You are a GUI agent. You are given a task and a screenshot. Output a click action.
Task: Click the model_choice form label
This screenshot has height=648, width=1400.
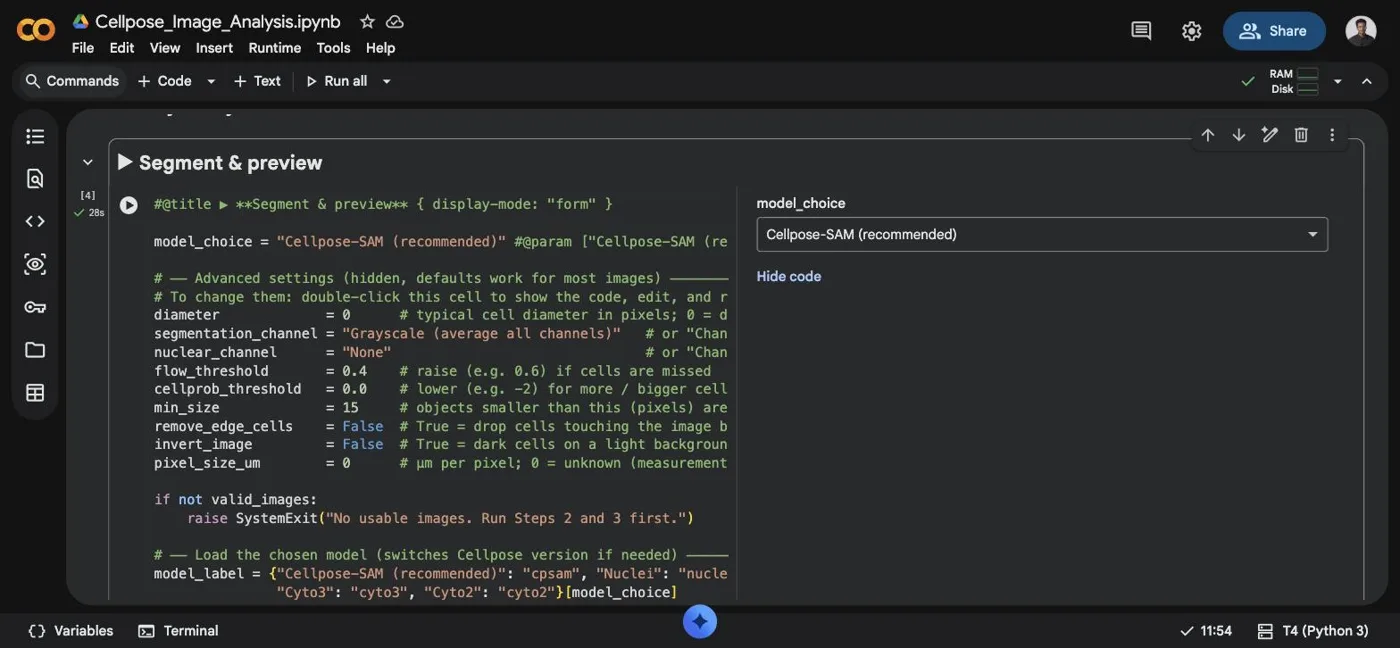coord(801,203)
